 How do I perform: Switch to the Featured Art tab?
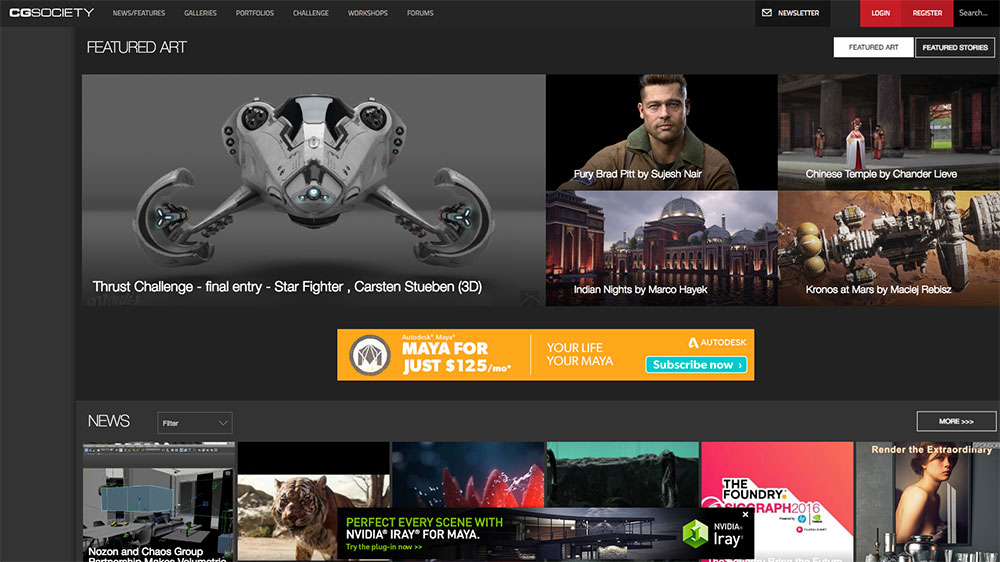point(873,47)
